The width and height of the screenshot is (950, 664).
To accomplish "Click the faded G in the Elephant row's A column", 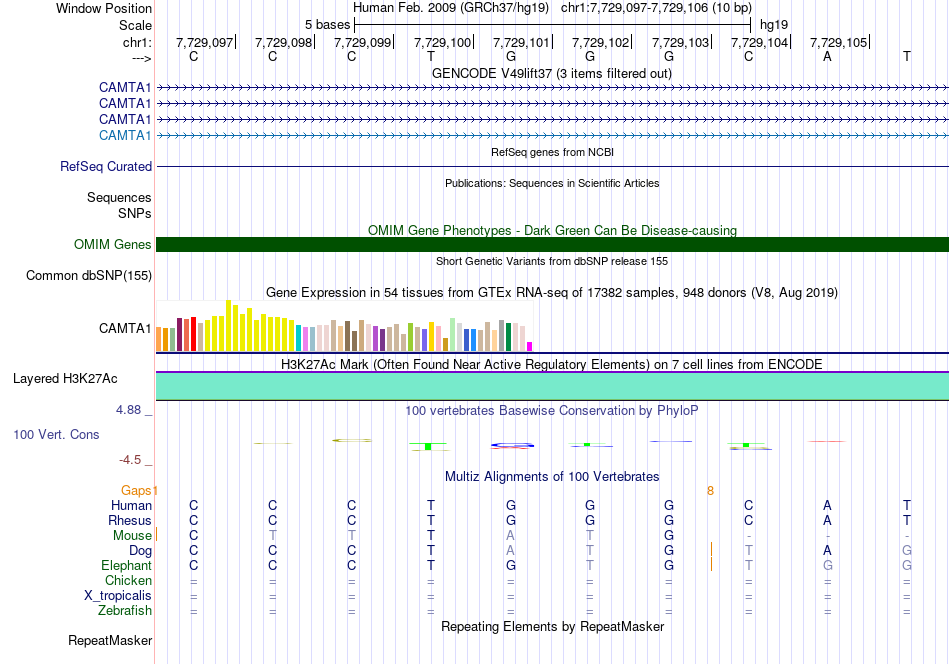I will point(827,565).
